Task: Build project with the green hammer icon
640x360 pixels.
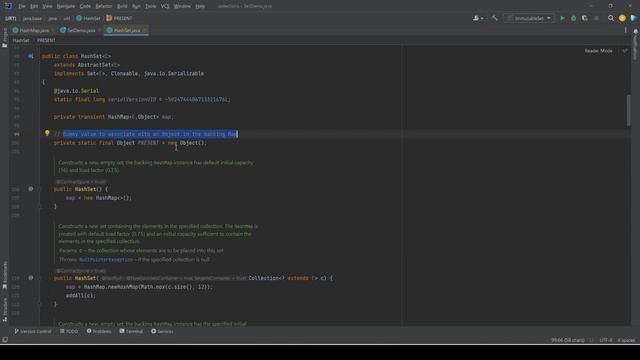Action: 495,18
